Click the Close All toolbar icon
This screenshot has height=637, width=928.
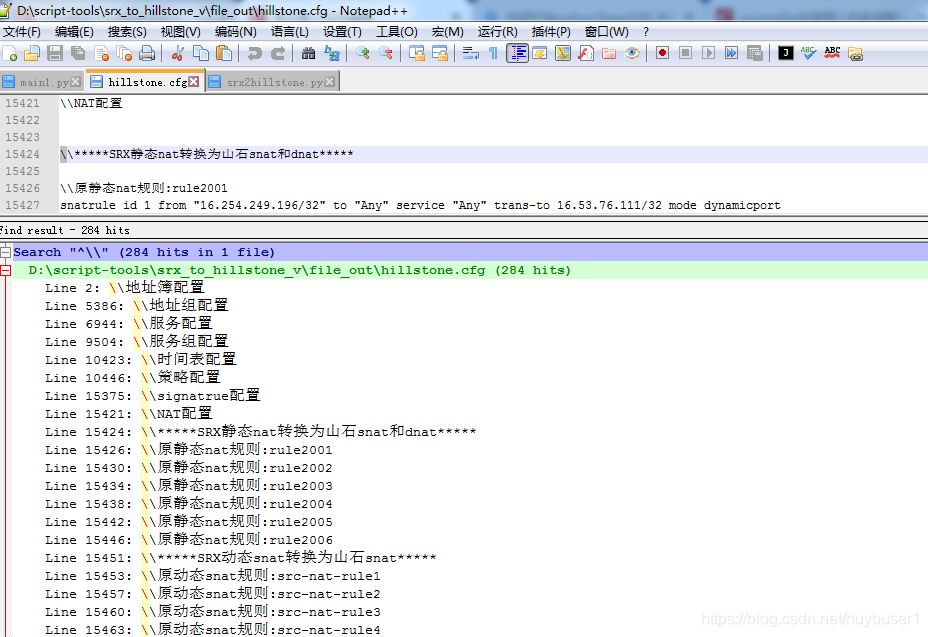(124, 54)
